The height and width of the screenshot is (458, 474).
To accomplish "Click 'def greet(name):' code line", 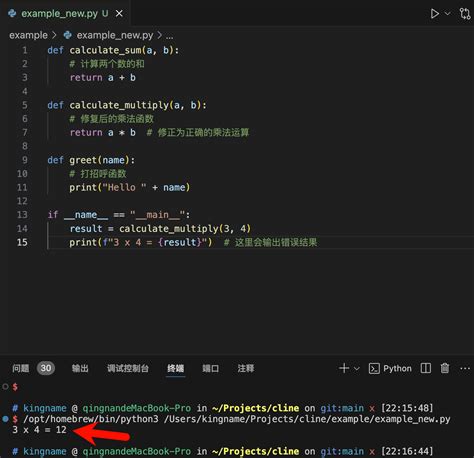I will coord(91,160).
